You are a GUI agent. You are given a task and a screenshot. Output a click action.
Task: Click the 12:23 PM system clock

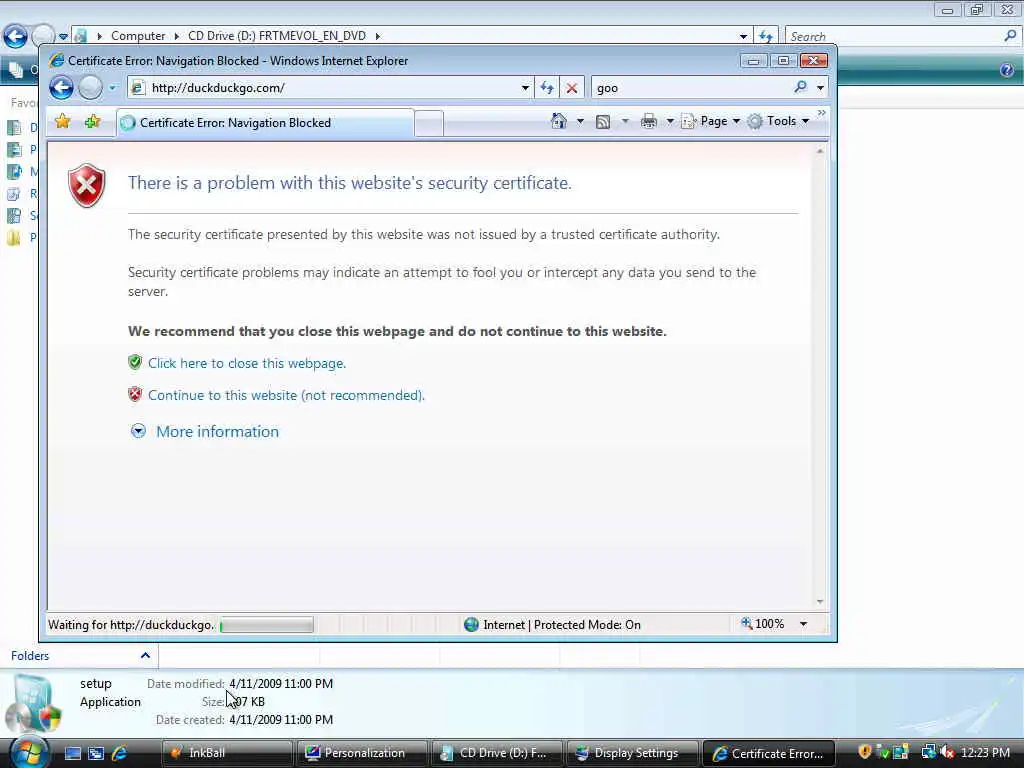click(985, 752)
